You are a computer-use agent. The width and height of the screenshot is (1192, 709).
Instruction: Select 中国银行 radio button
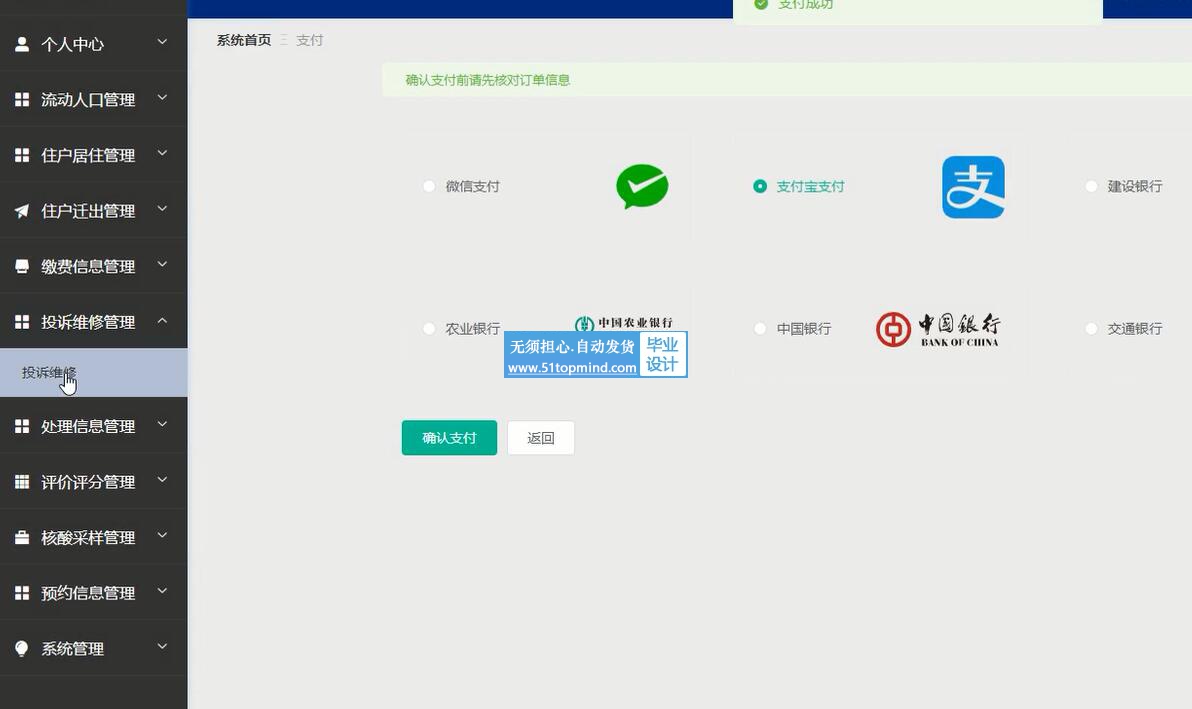[x=759, y=328]
